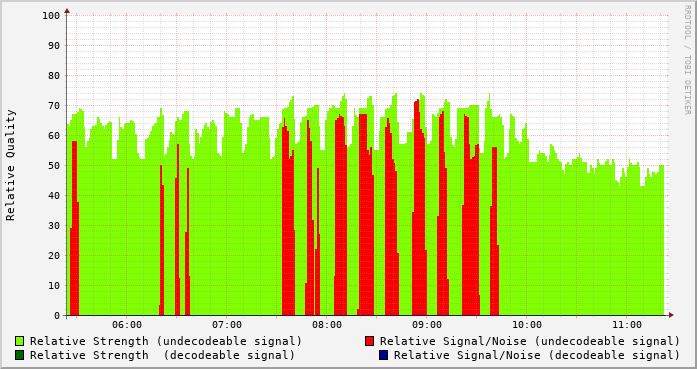Click the Relative Quality axis title

click(x=10, y=165)
